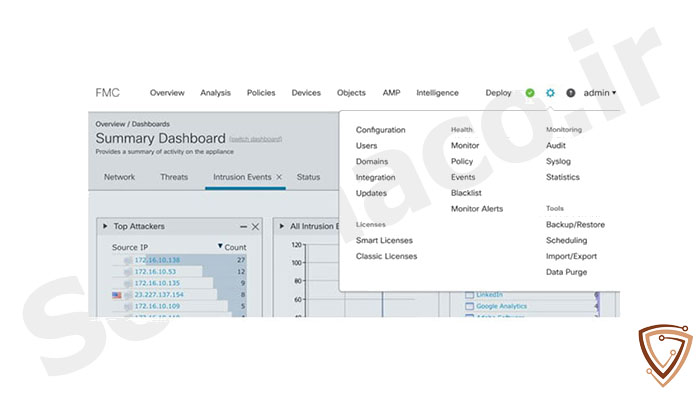Image resolution: width=700 pixels, height=394 pixels.
Task: Open Health Policy
Action: [x=462, y=162]
